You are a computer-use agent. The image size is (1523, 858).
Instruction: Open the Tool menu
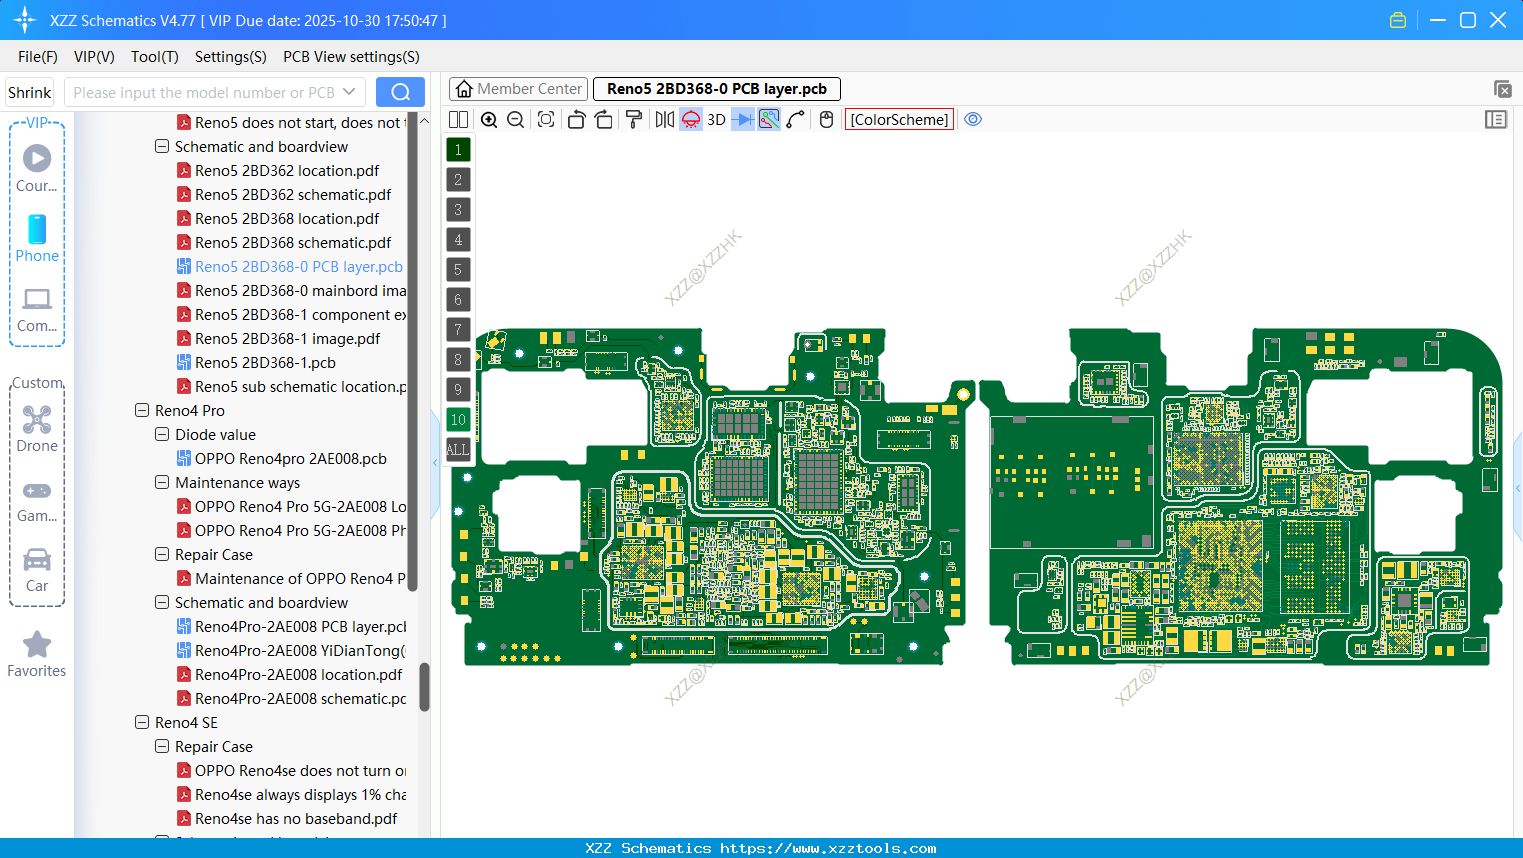[154, 57]
